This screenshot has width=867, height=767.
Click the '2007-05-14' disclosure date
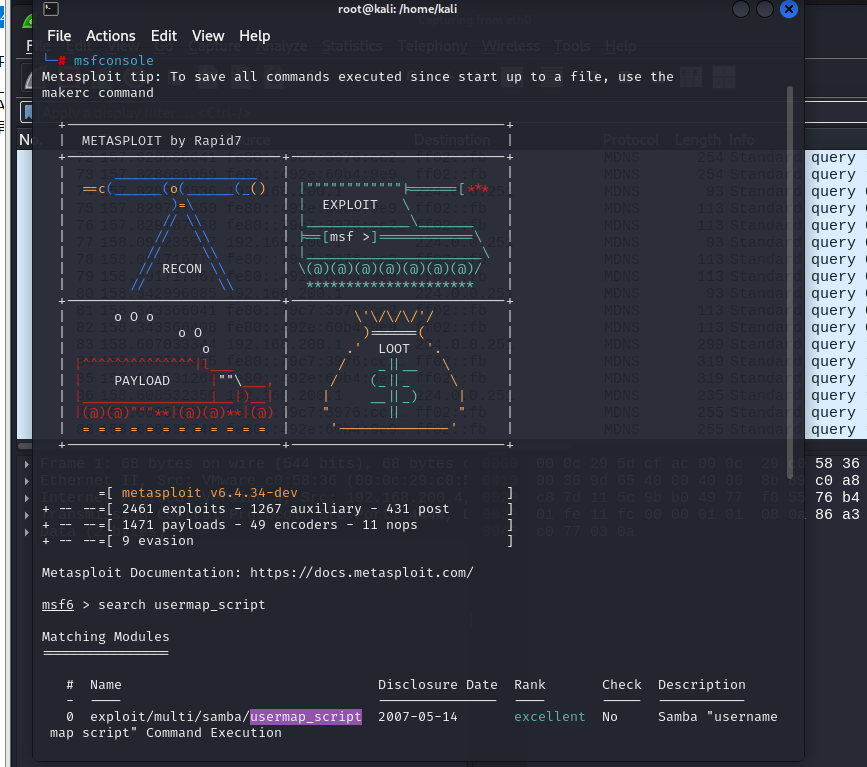point(417,717)
